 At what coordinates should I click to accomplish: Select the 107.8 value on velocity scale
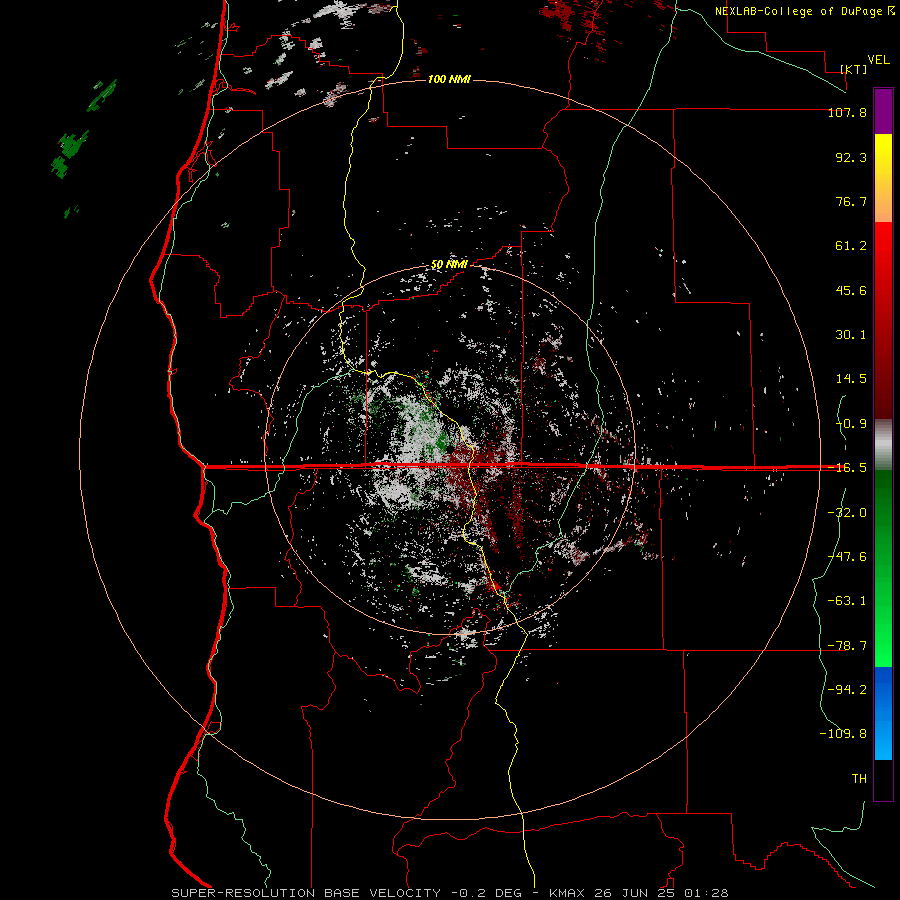(847, 112)
